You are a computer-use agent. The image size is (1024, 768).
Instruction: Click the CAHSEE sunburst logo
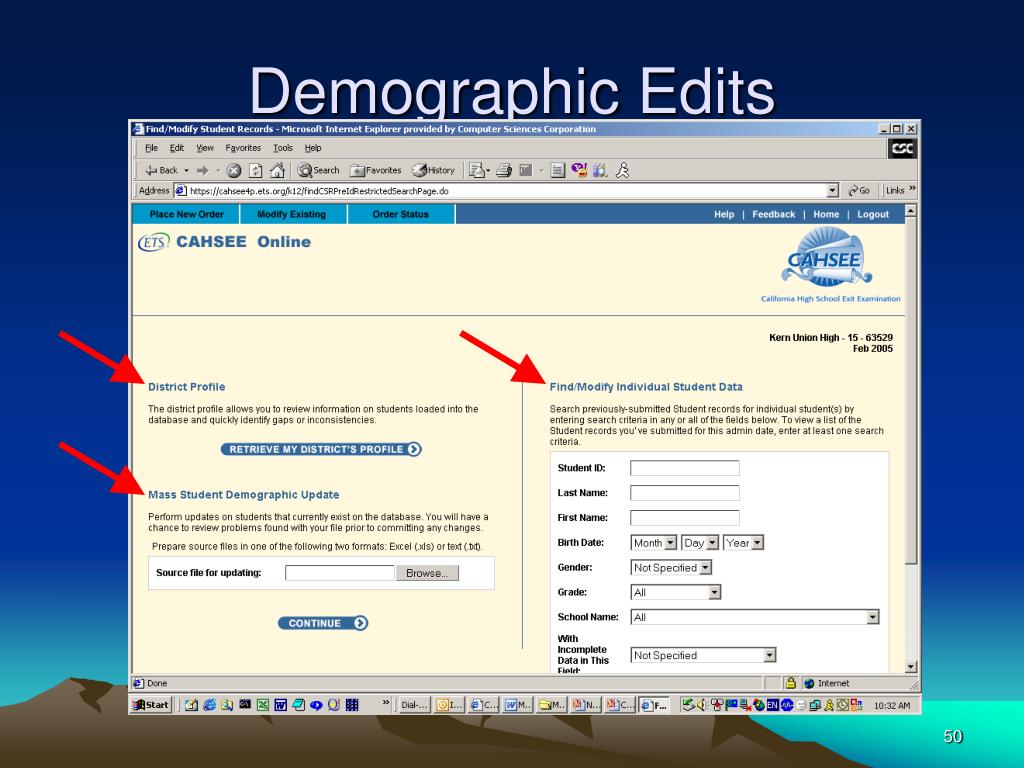[x=827, y=257]
